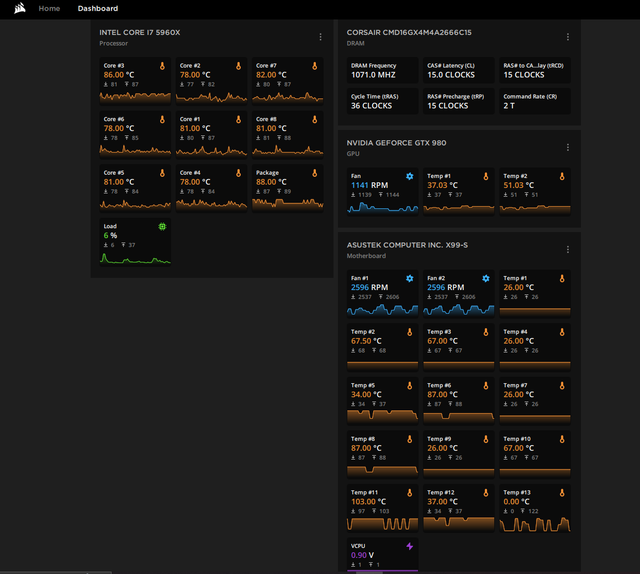Screen dimensions: 640x574
Task: Select the GPU Fan 1141 RPM reading
Action: point(369,185)
